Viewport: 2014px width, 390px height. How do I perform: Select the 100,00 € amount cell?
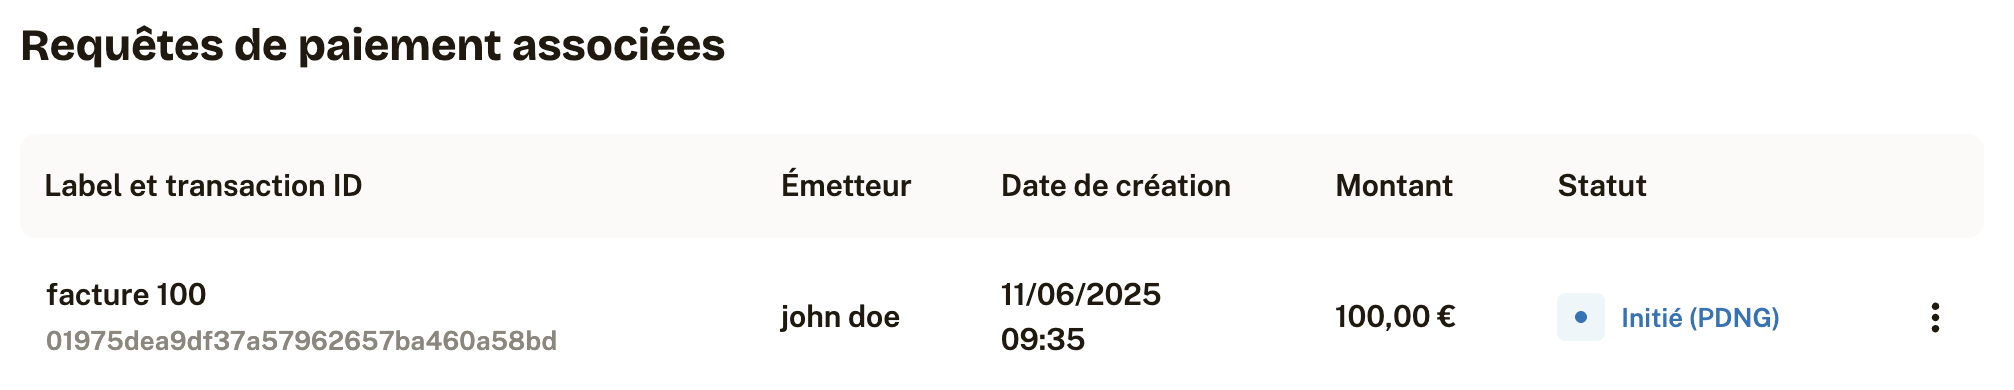click(1395, 317)
